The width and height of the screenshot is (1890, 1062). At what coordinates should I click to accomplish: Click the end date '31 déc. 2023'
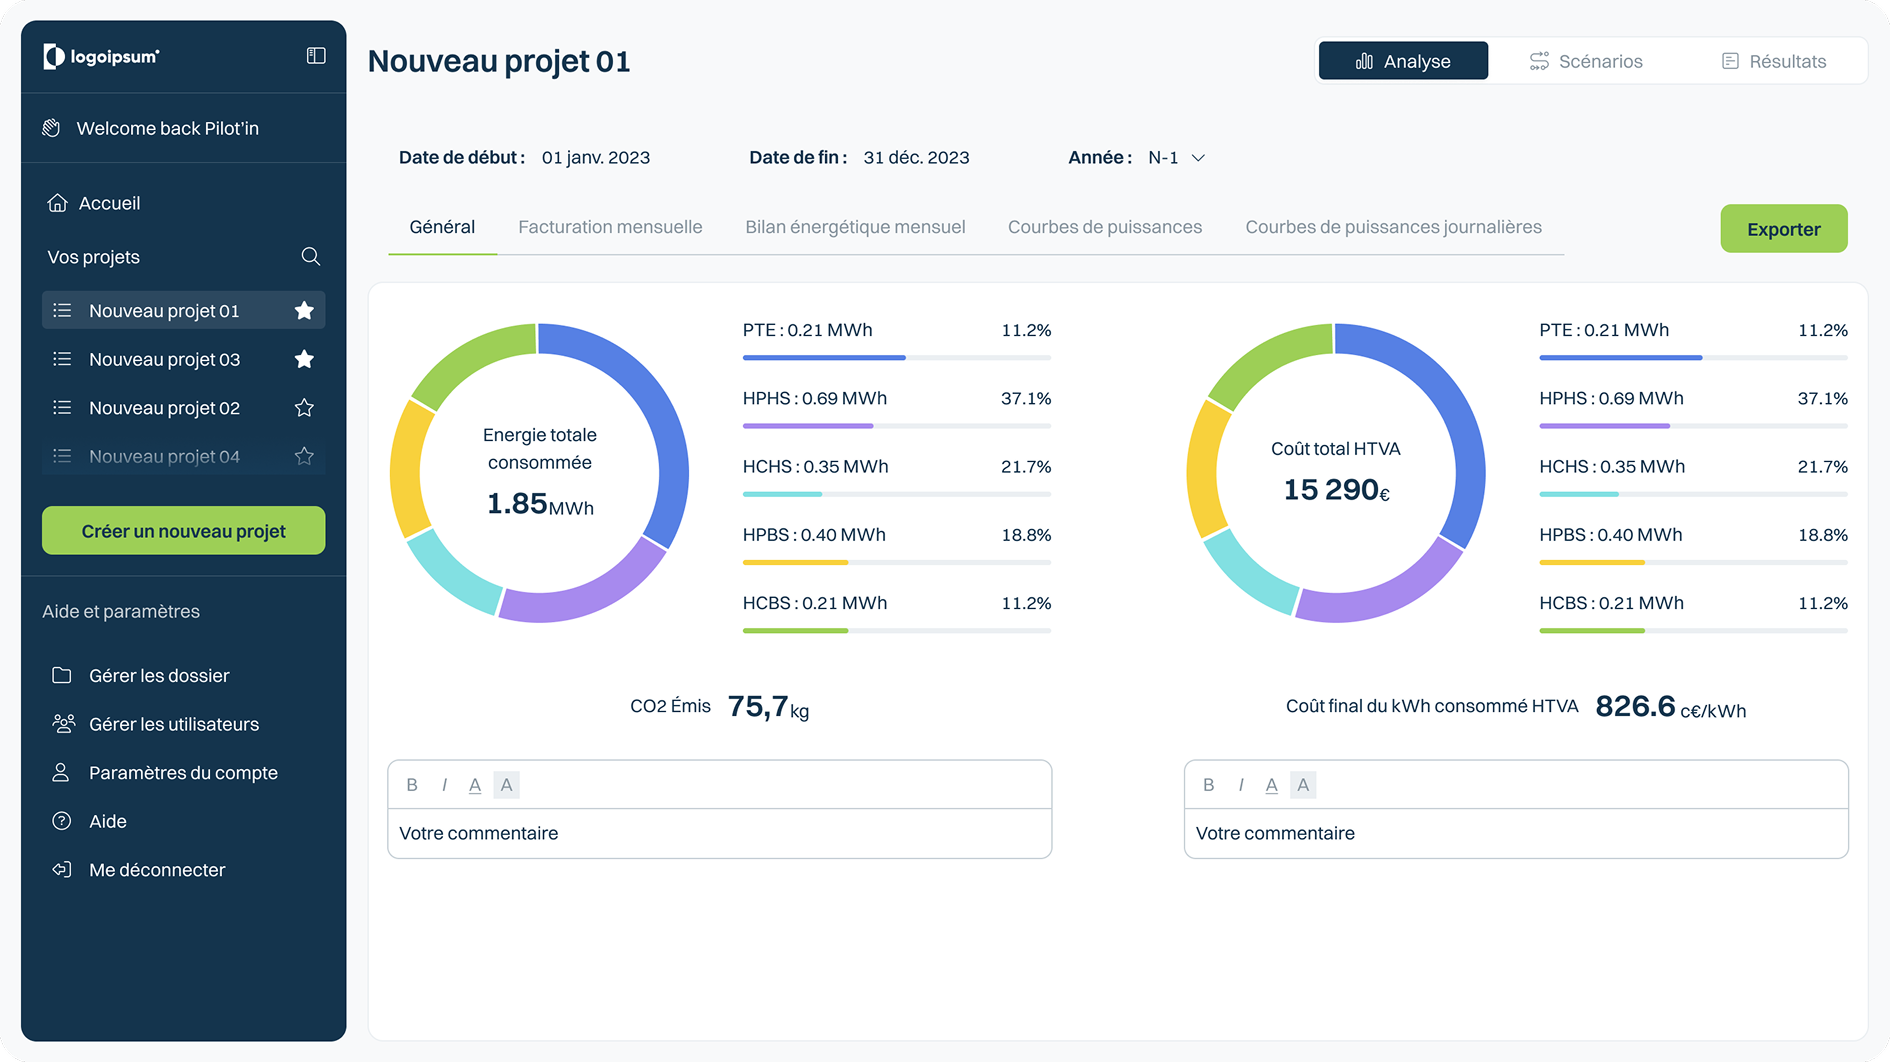tap(916, 158)
